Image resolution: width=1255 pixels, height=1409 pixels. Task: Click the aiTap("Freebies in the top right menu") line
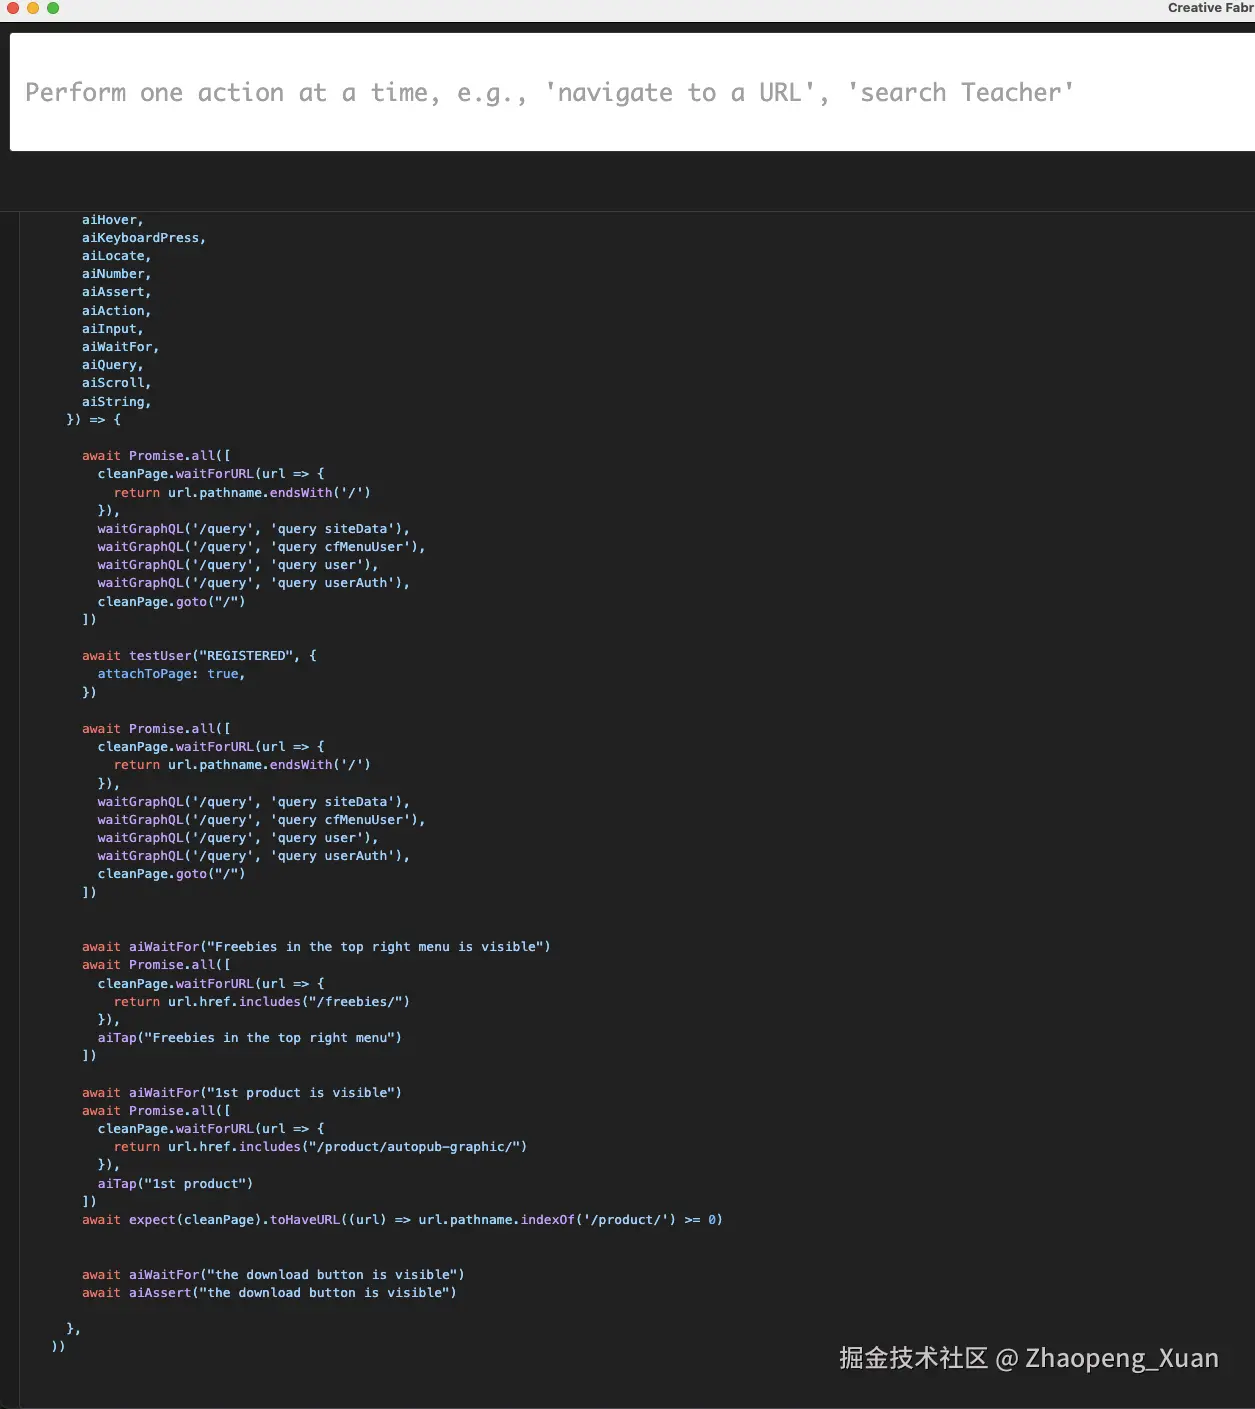pyautogui.click(x=250, y=1038)
